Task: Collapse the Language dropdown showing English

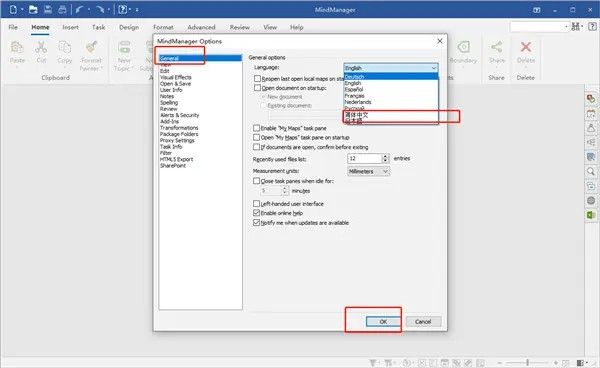Action: (434, 68)
